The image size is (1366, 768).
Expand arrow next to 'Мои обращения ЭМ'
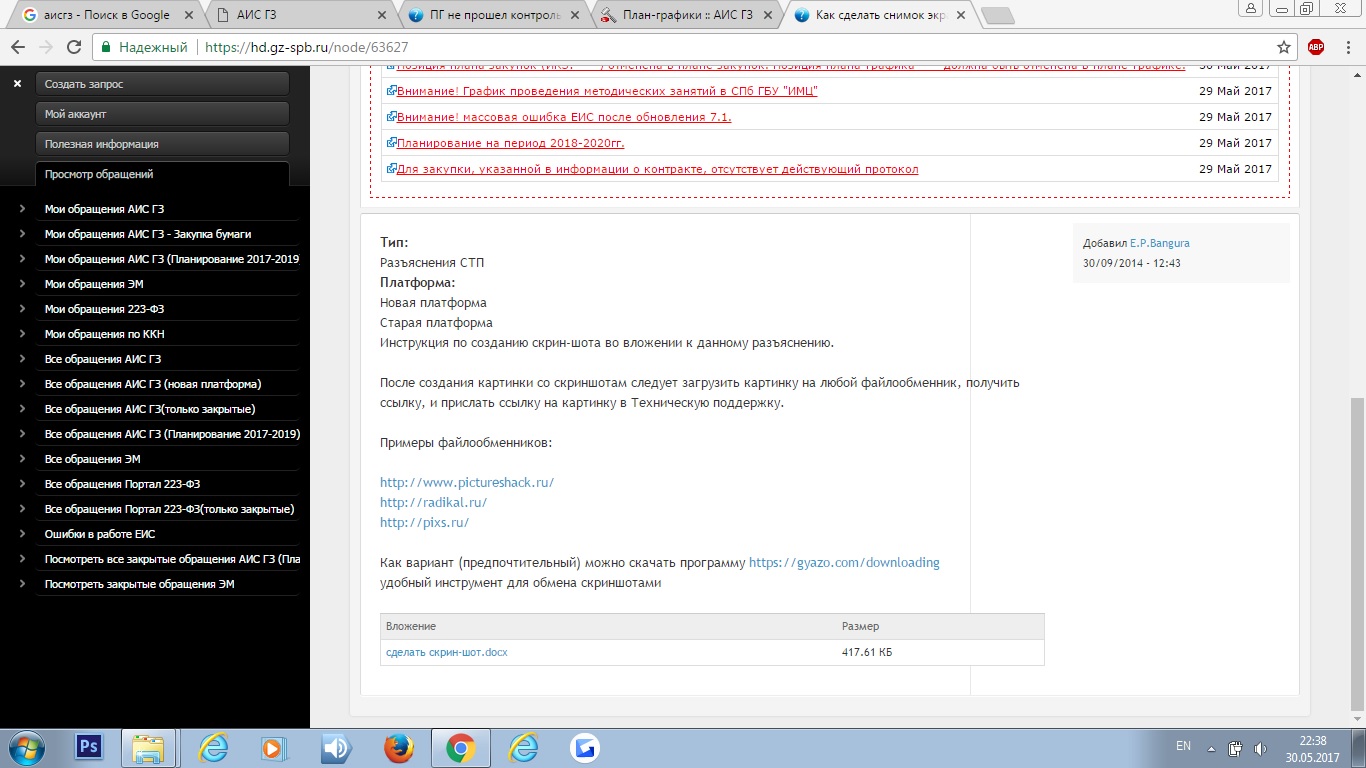(22, 284)
